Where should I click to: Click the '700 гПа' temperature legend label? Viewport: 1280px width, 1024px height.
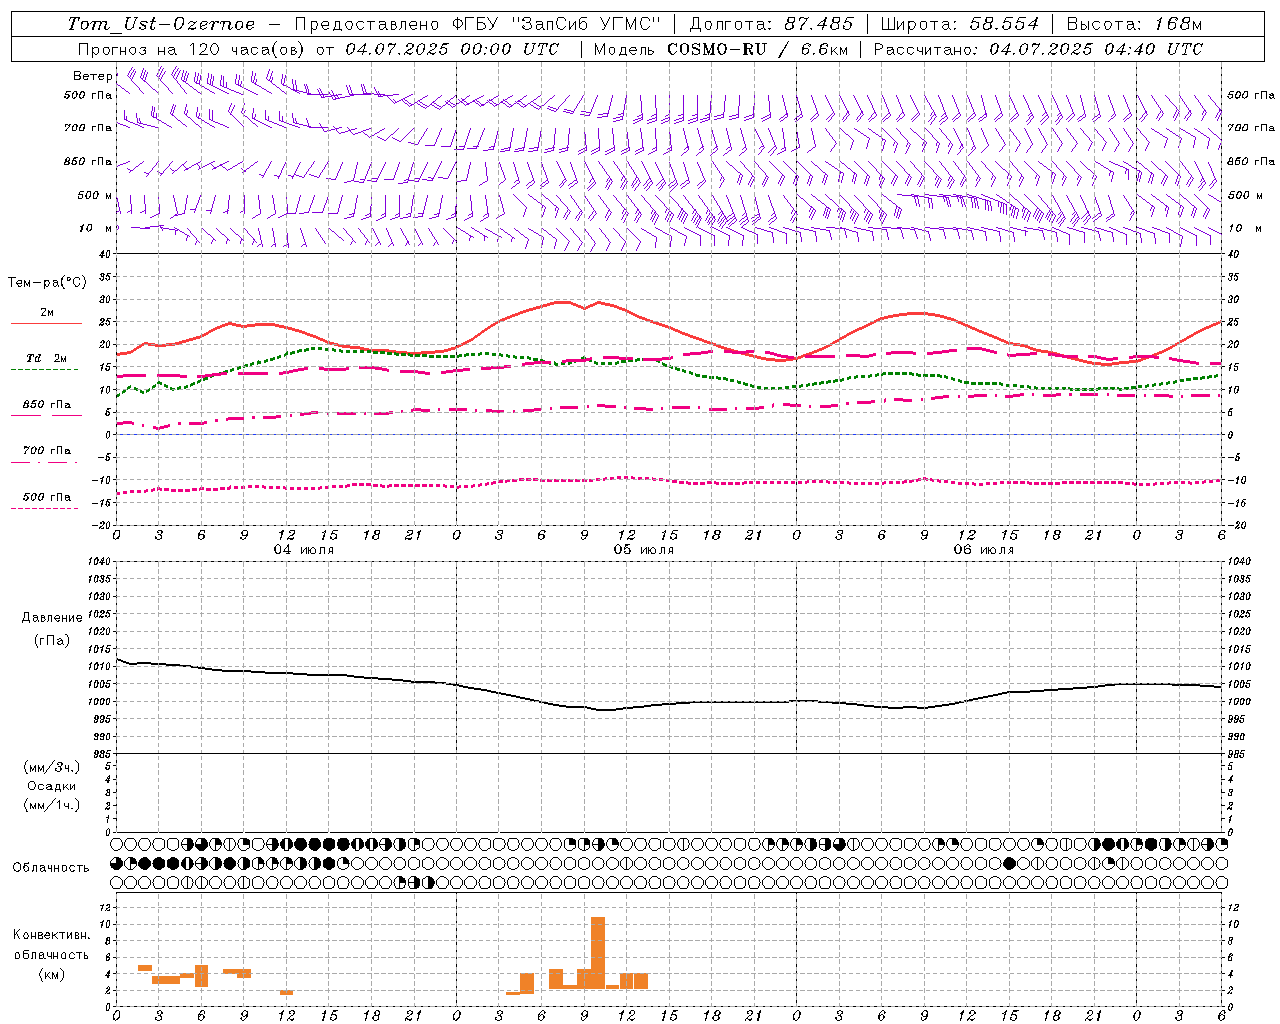(x=47, y=450)
